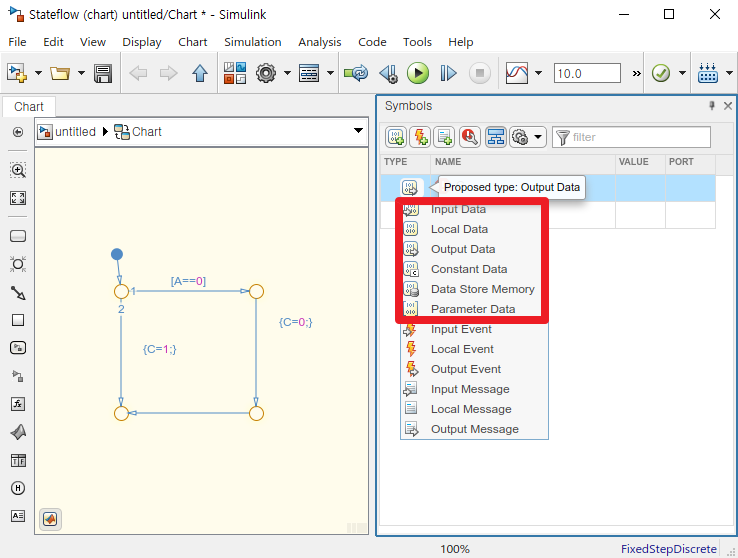The height and width of the screenshot is (558, 738).
Task: Go up to parent with arrow
Action: [200, 73]
